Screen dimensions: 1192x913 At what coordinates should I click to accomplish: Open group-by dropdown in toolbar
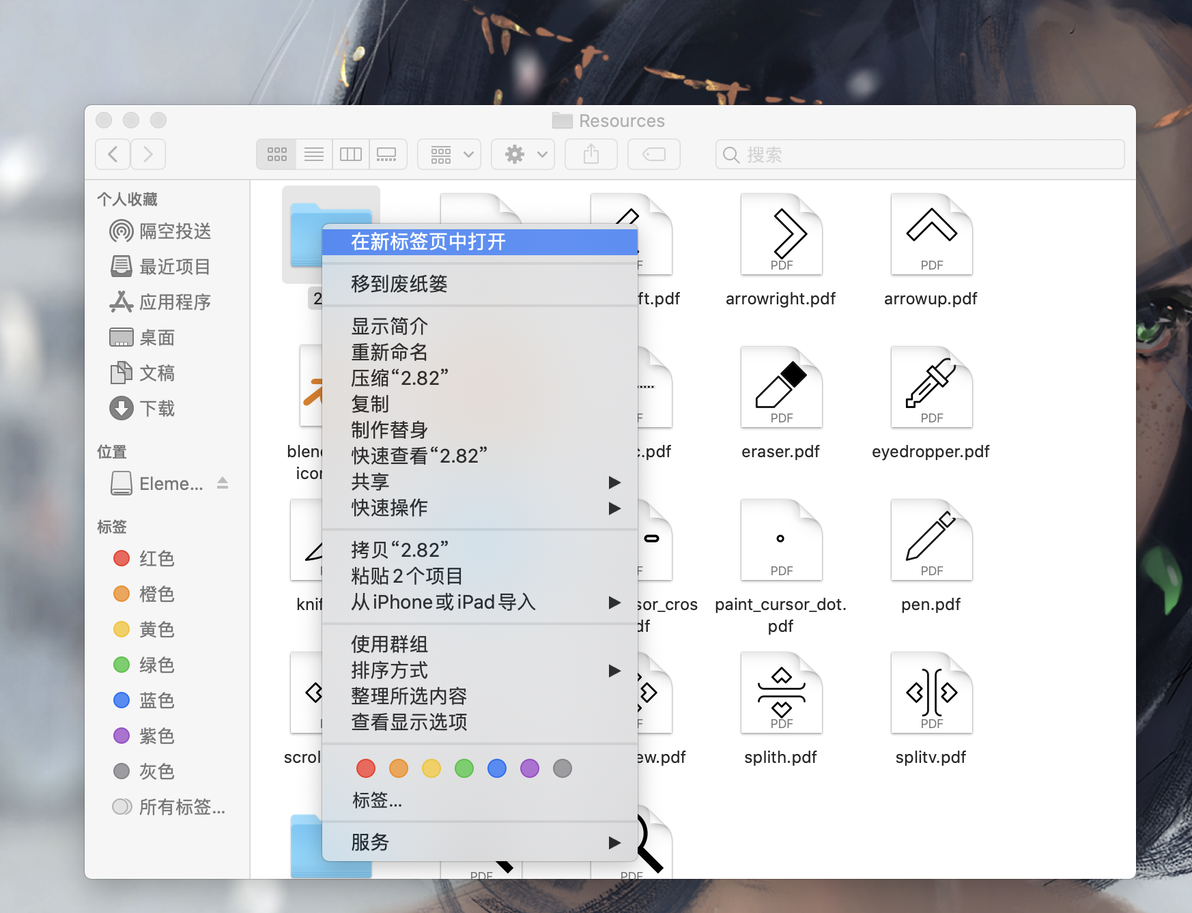(x=449, y=154)
